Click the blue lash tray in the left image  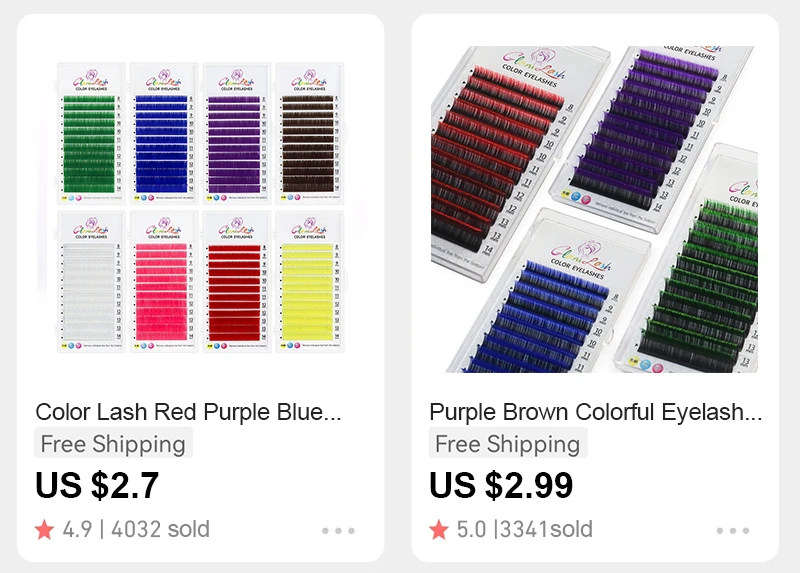[x=164, y=134]
